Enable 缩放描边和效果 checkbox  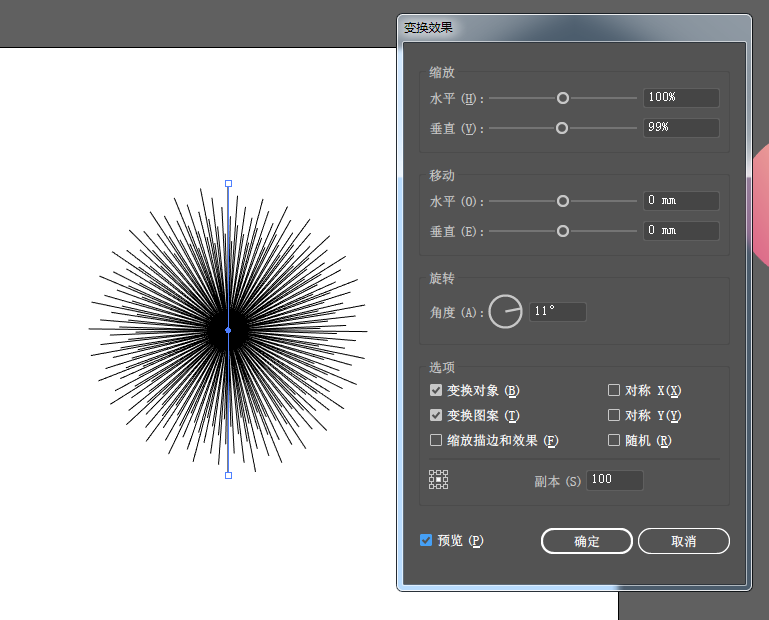436,440
